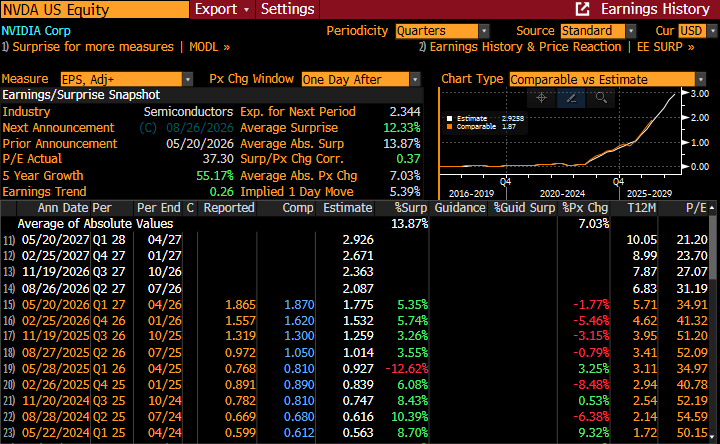
Task: Click the 9.32% price change value
Action: click(x=594, y=433)
